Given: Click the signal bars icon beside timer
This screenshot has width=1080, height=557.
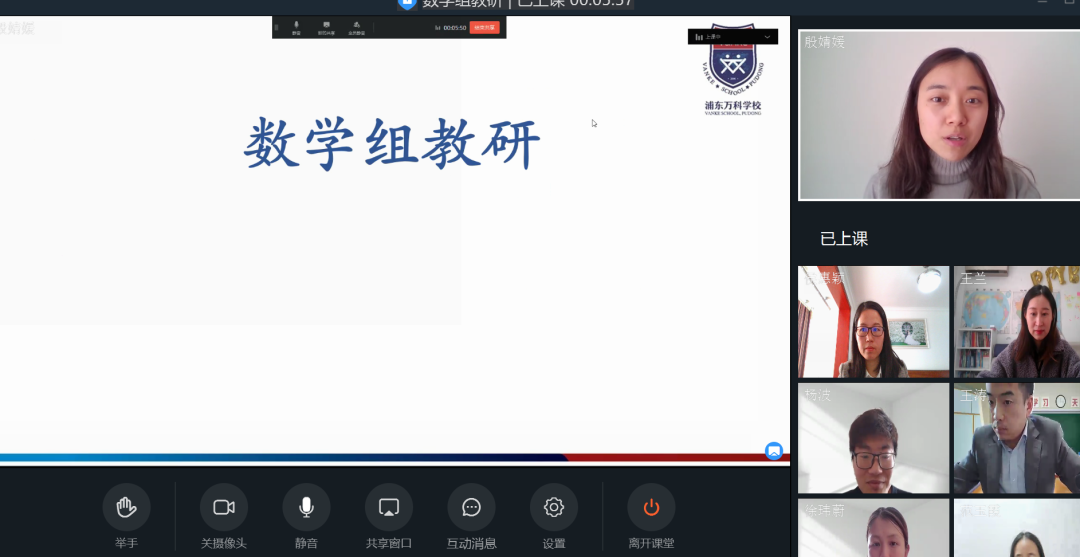Looking at the screenshot, I should (x=438, y=28).
